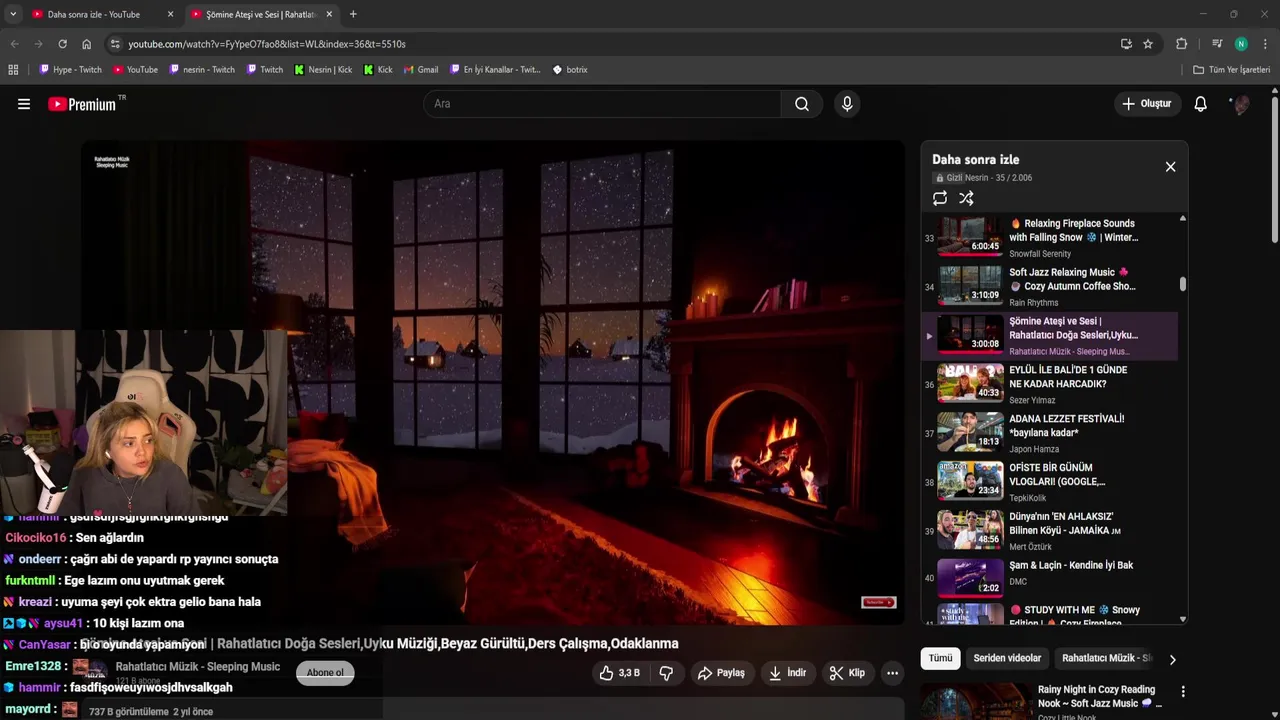Viewport: 1280px width, 720px height.
Task: Toggle playlist loop
Action: (940, 199)
